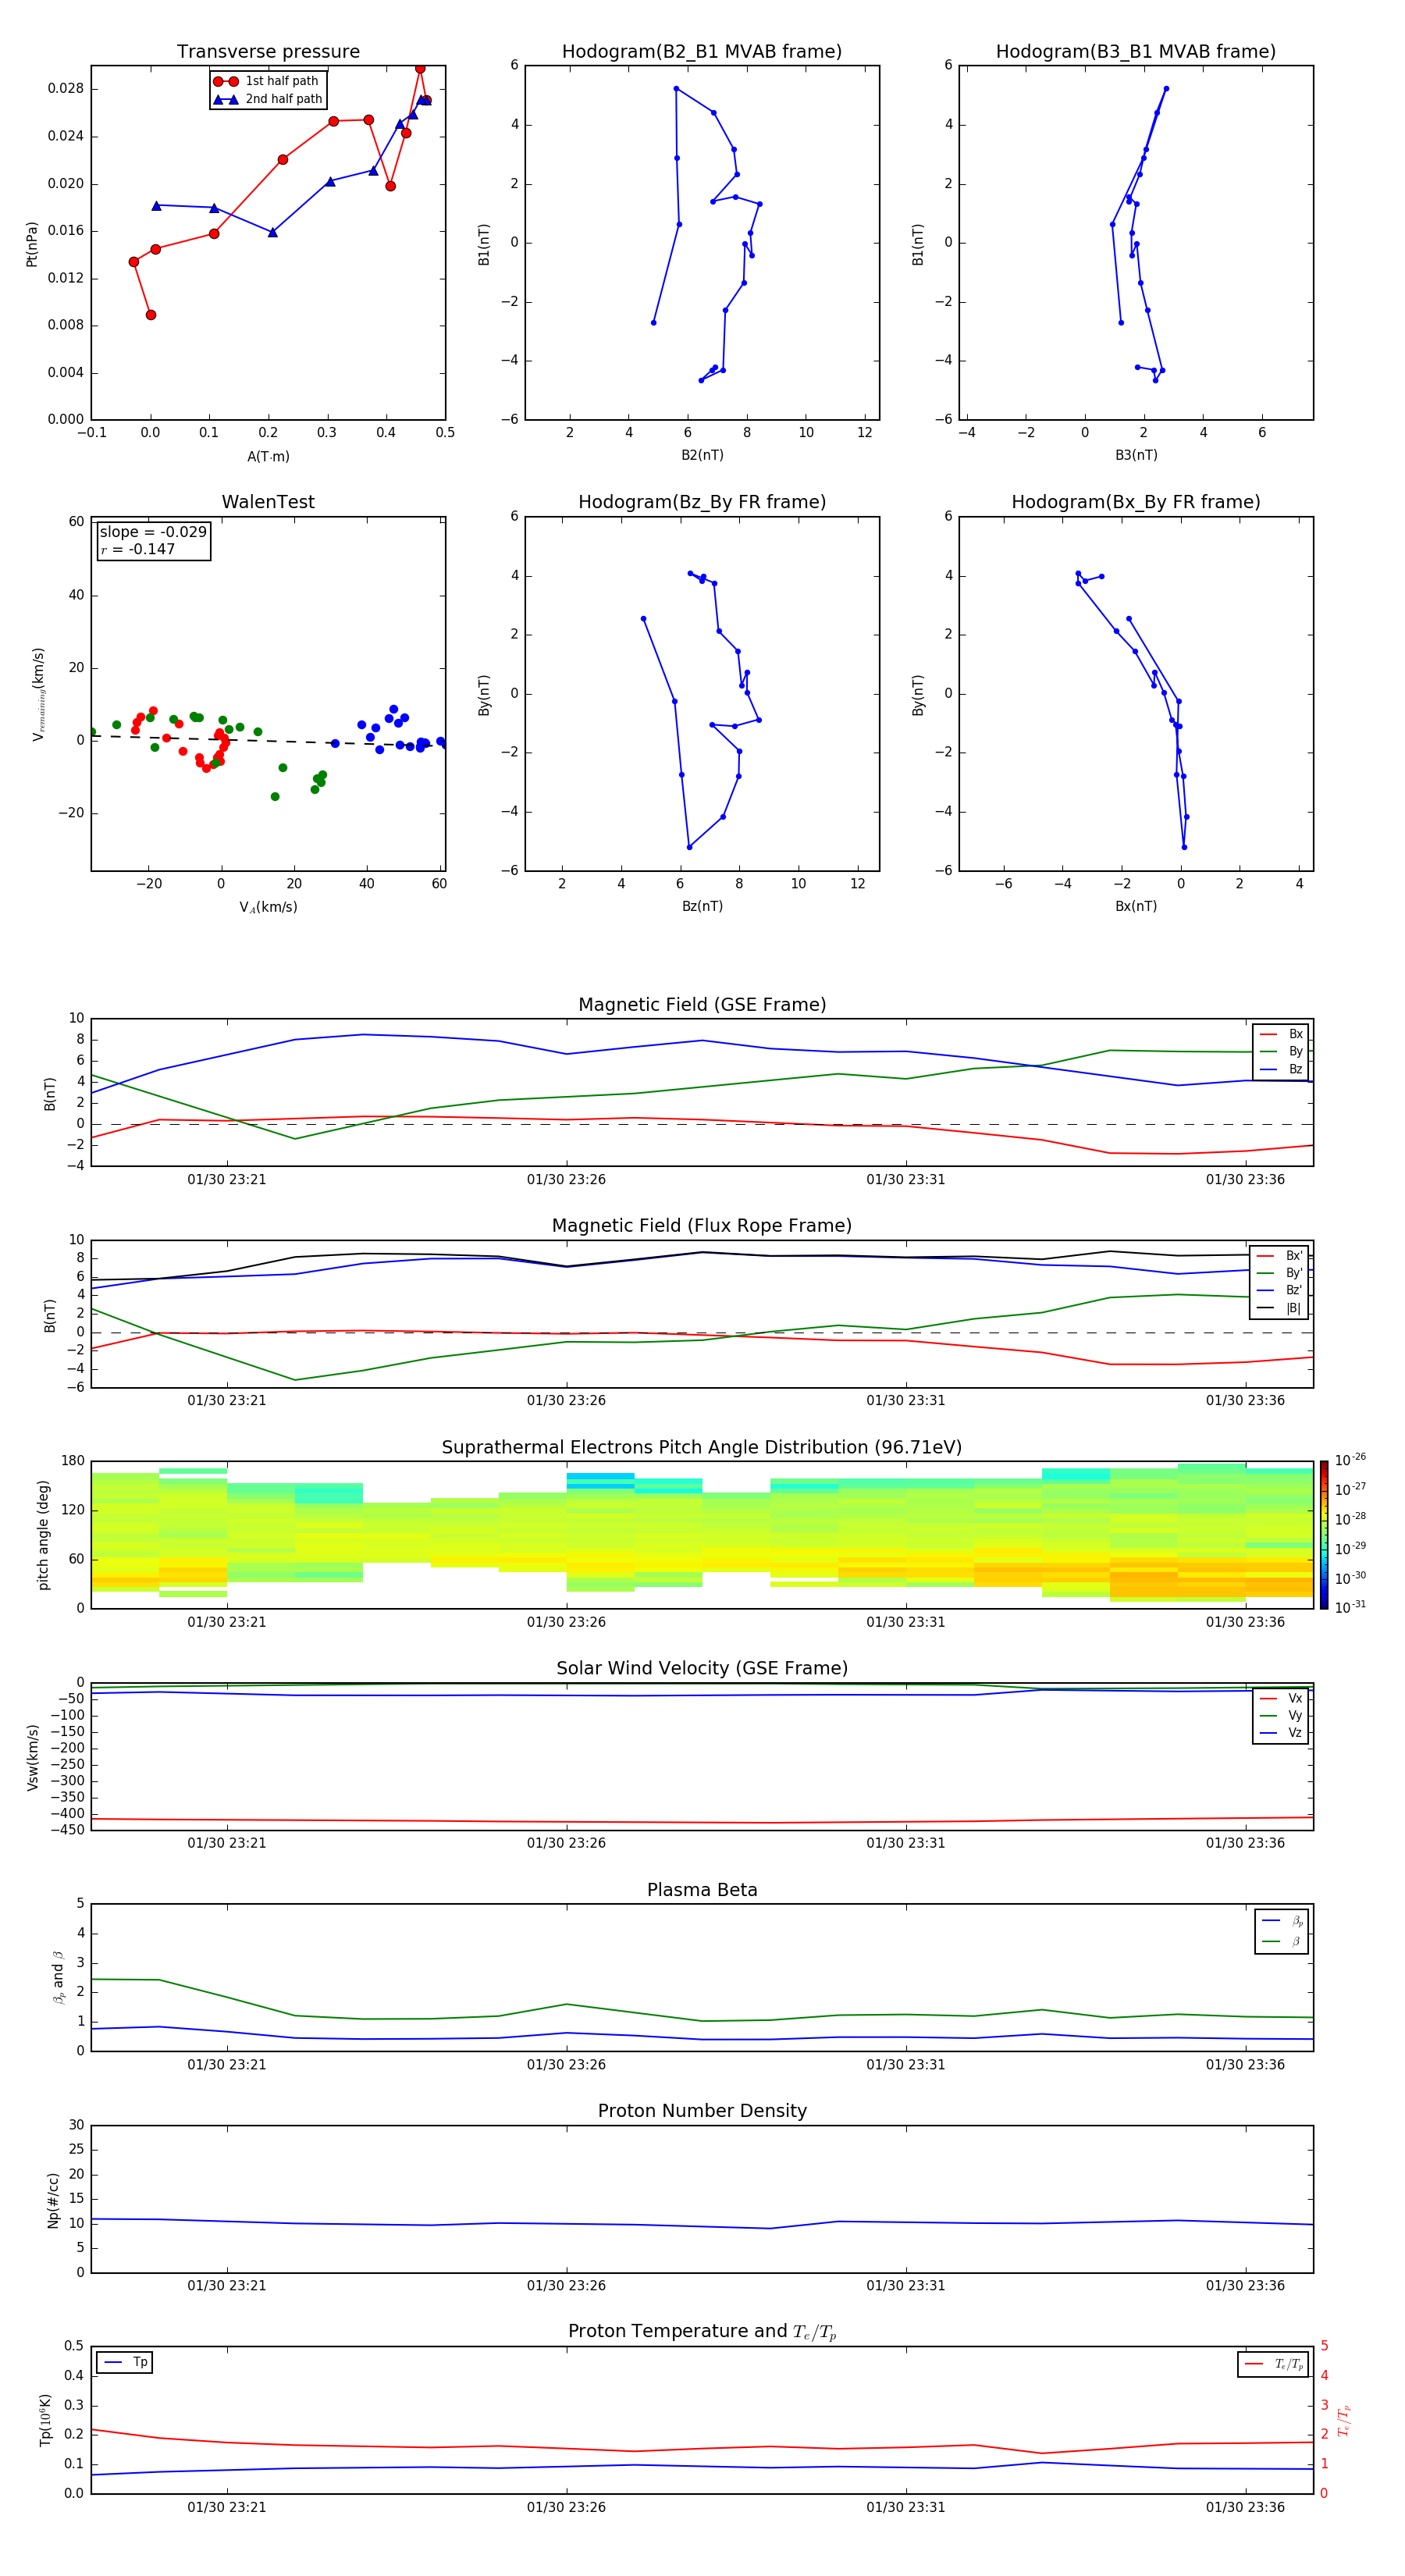Click the pitch angle colorbar gradient
This screenshot has height=2576, width=1405.
pos(1324,1535)
